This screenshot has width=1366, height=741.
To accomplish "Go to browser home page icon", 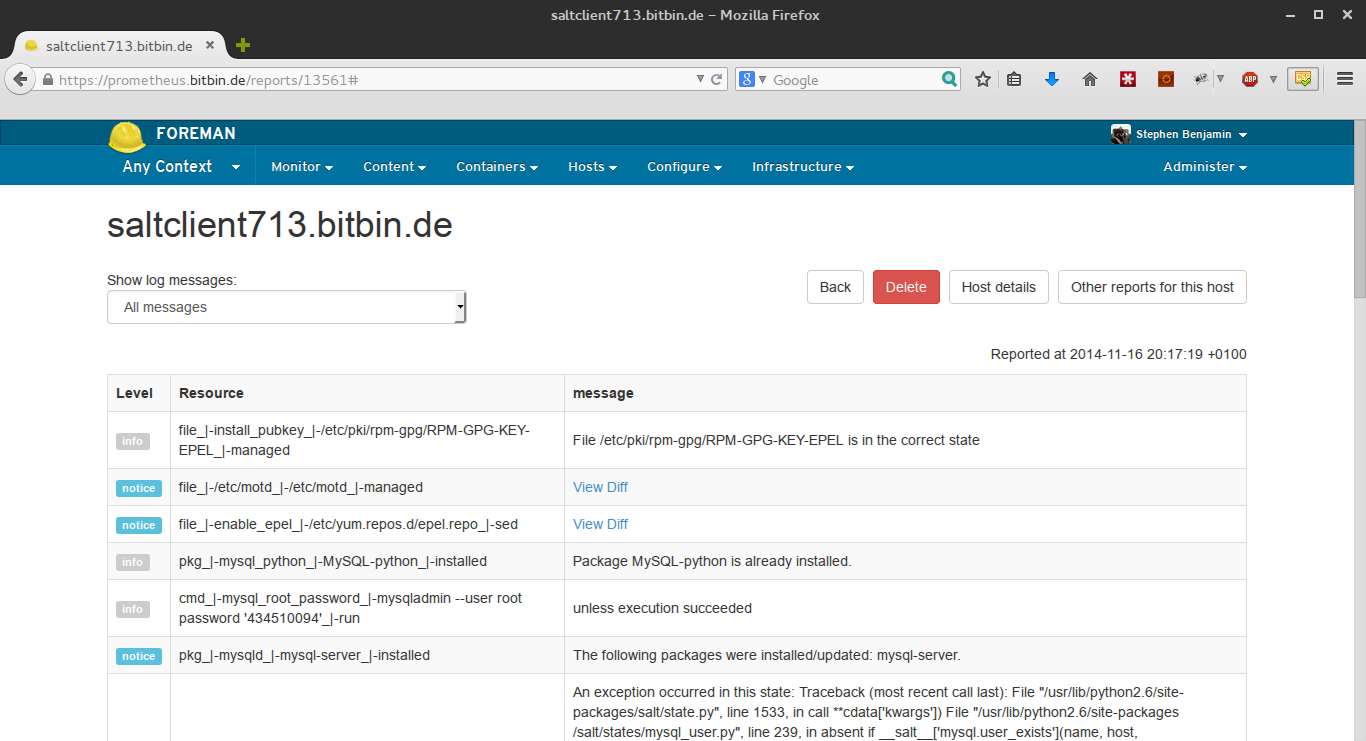I will coord(1090,79).
